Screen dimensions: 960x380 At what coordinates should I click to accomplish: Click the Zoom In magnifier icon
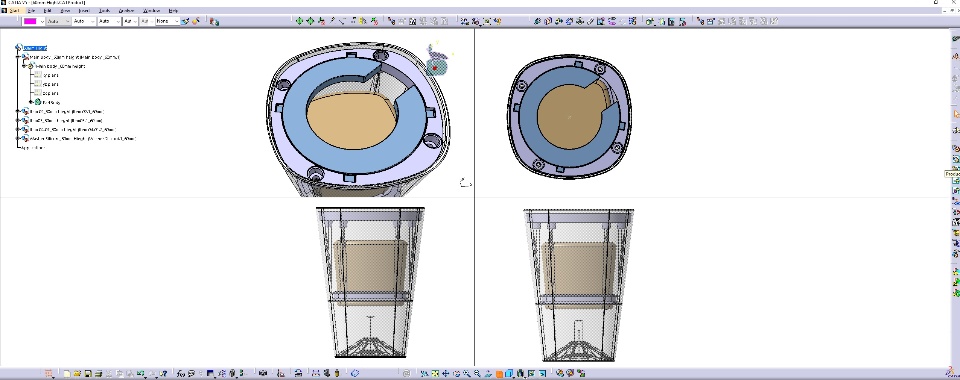pos(467,373)
